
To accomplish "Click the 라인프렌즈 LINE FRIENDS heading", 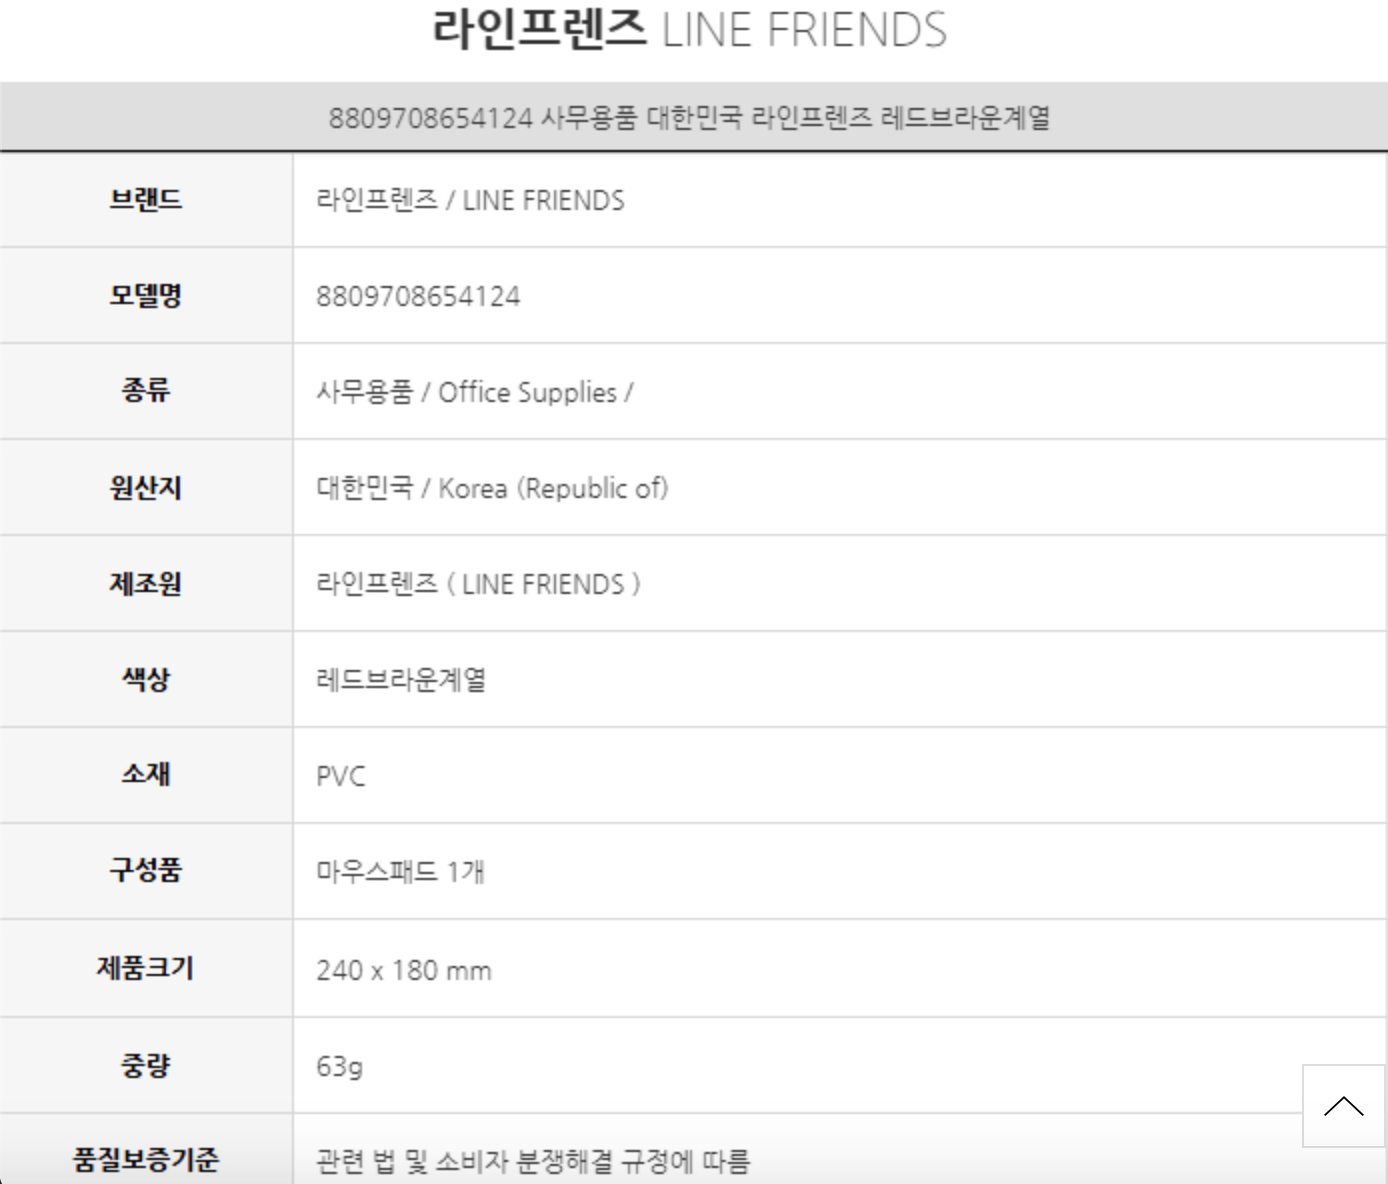I will point(689,30).
